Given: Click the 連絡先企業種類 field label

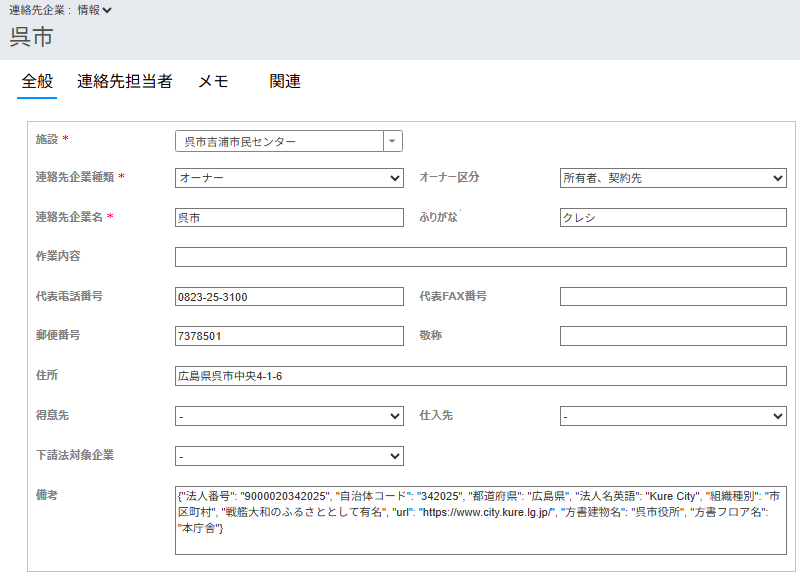Looking at the screenshot, I should point(74,177).
